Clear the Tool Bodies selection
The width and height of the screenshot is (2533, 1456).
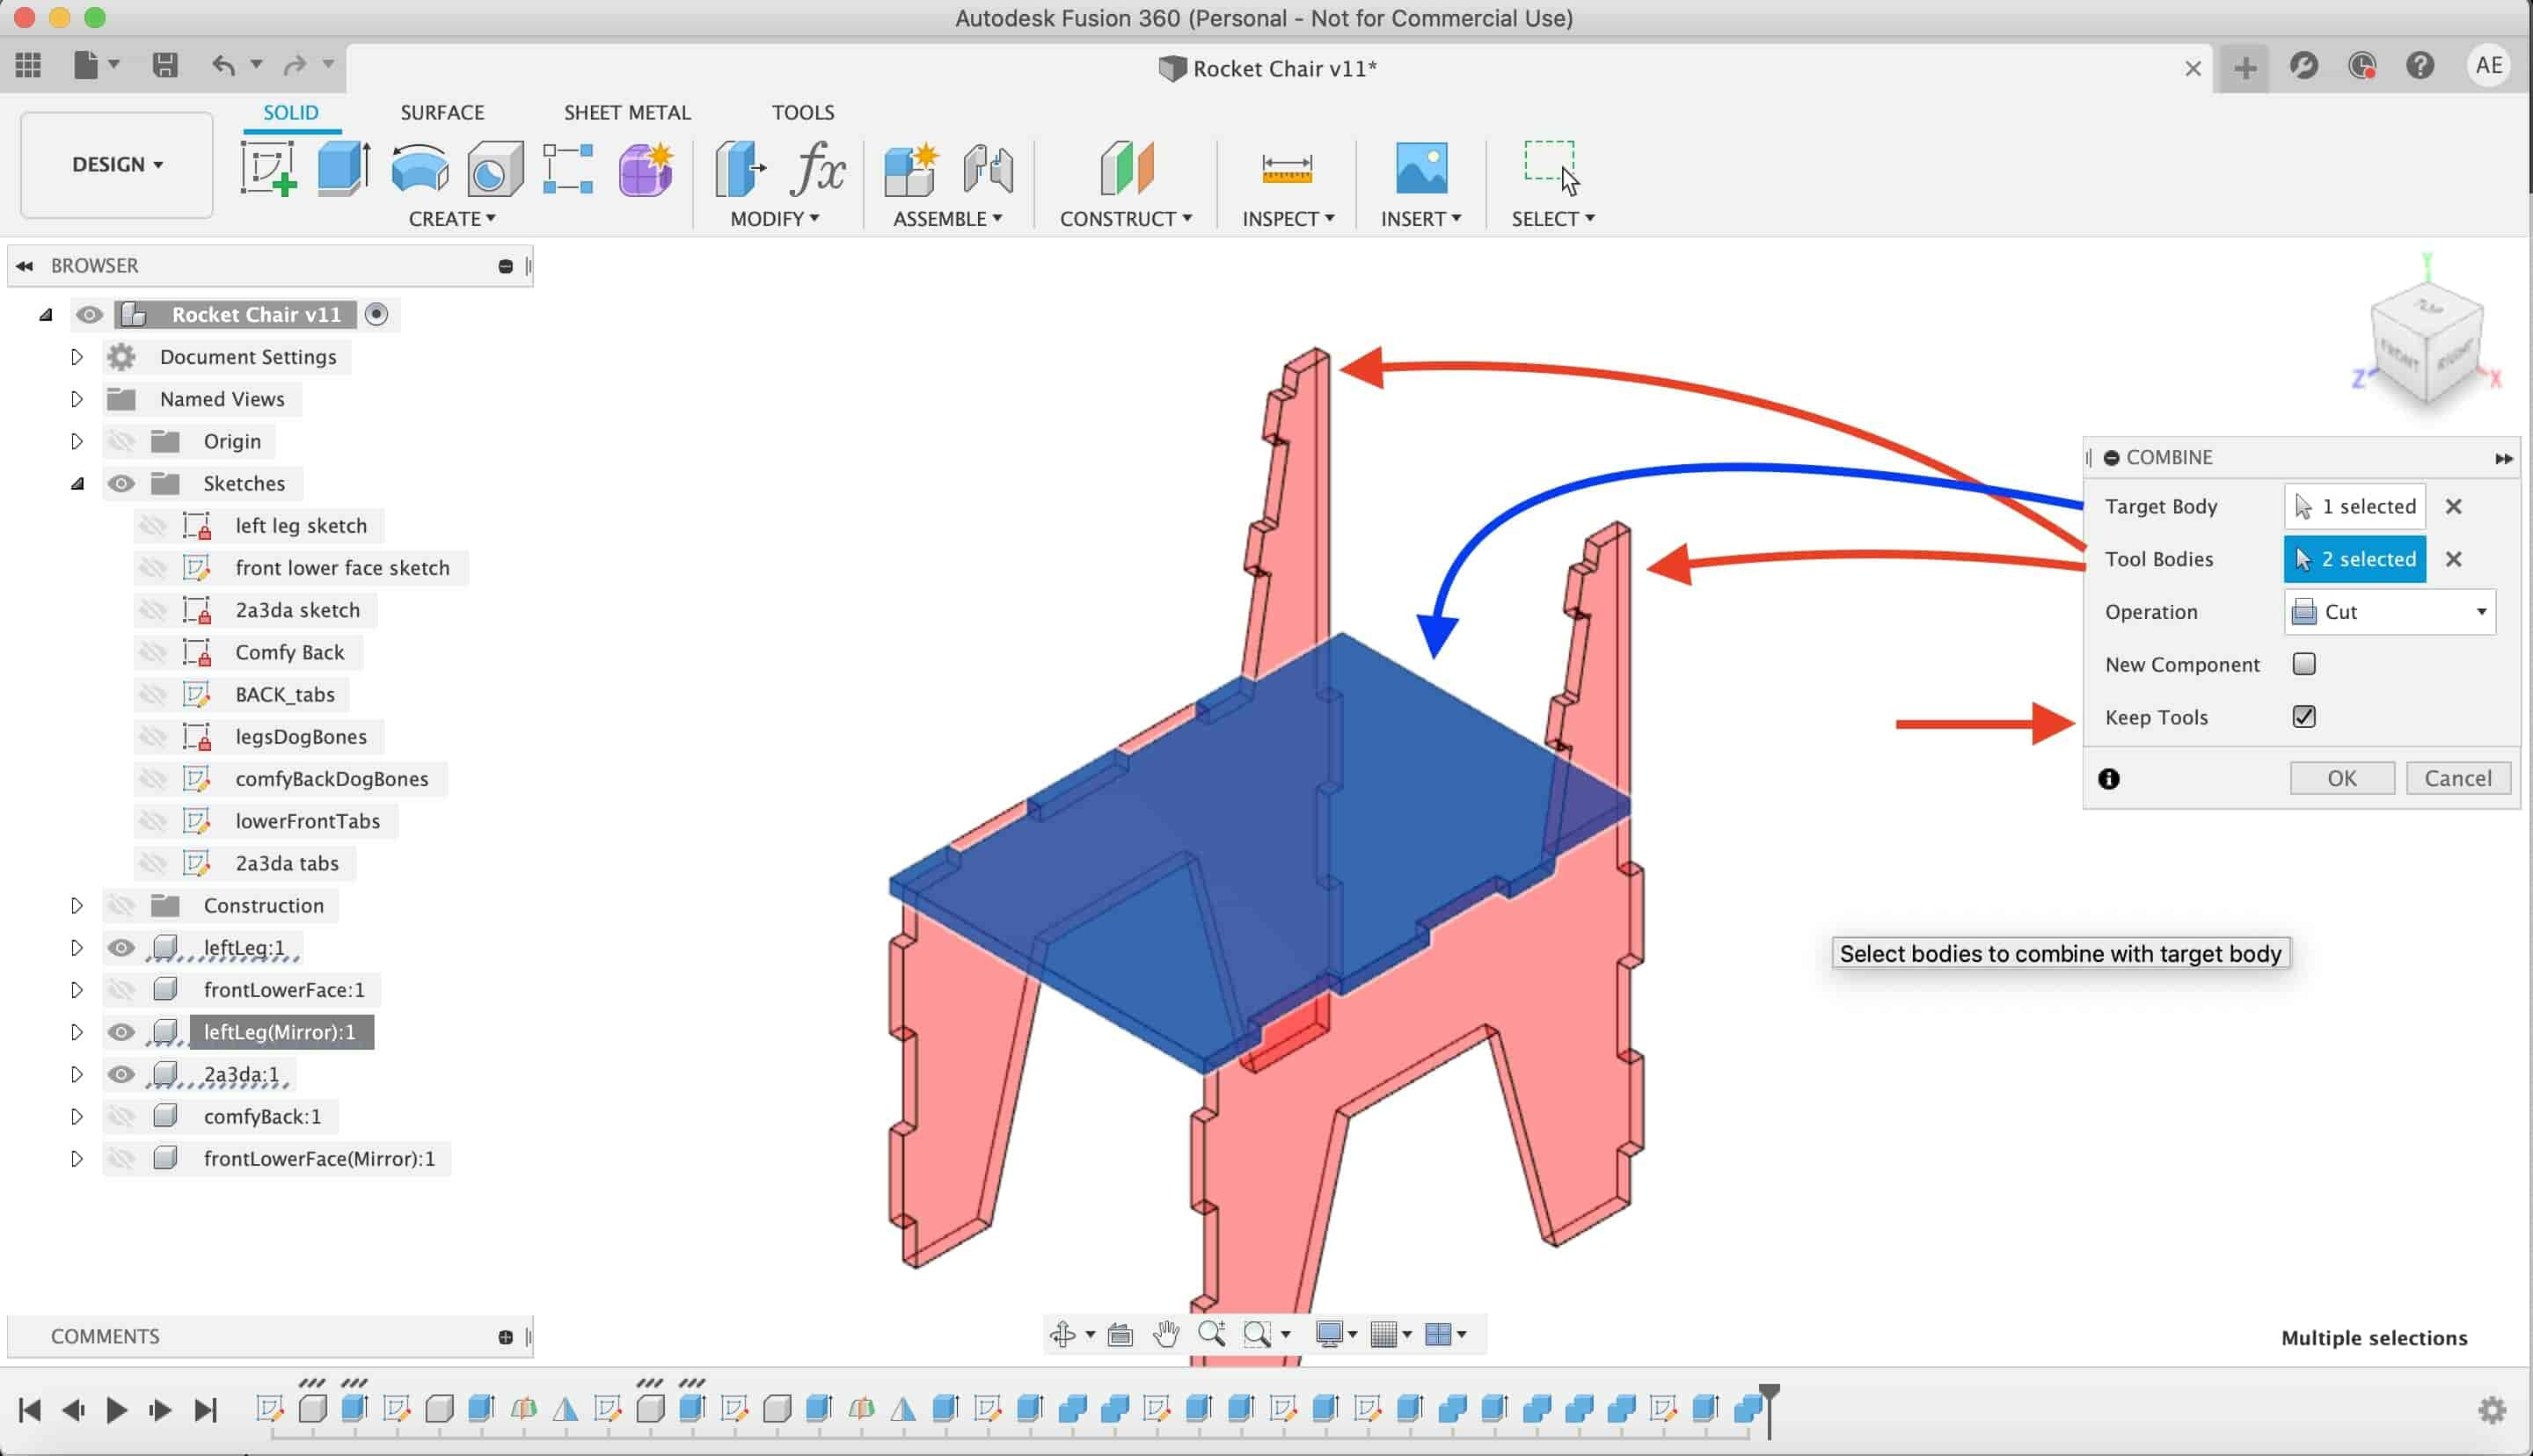(2454, 559)
